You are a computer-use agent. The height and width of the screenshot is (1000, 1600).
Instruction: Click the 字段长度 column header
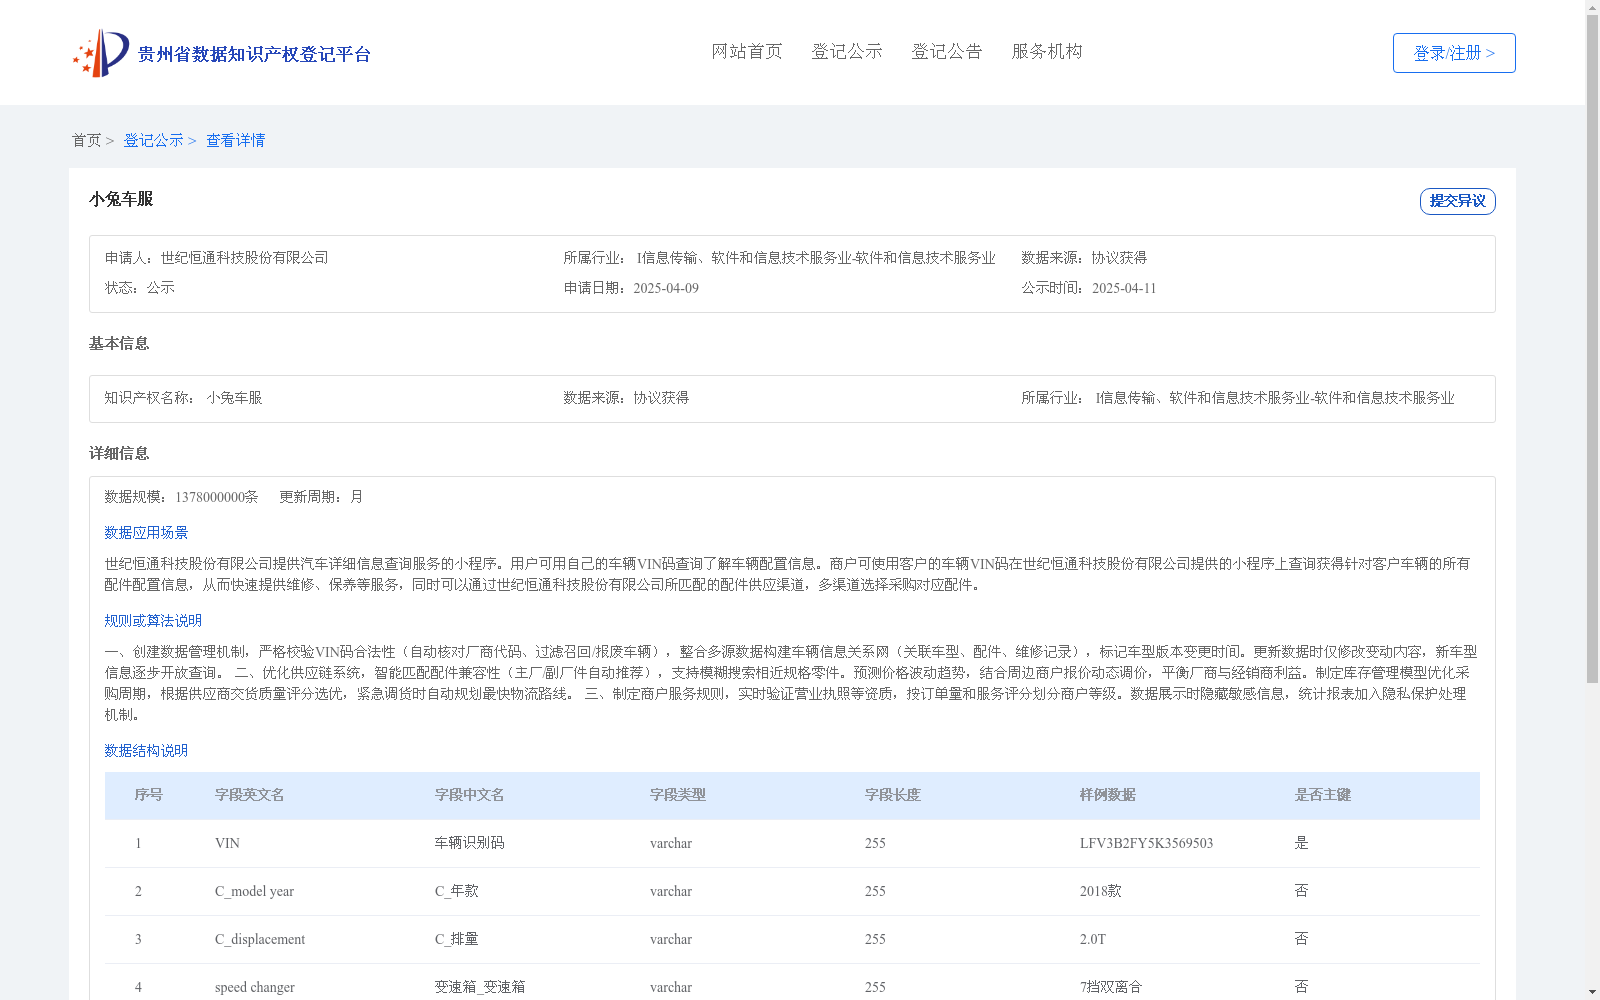click(x=893, y=795)
